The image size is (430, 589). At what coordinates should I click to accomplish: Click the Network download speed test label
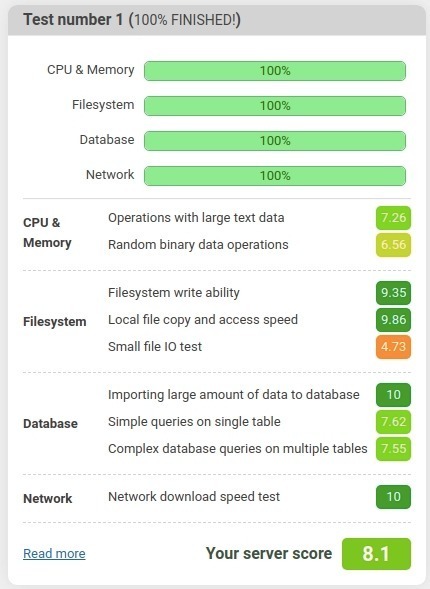(194, 497)
